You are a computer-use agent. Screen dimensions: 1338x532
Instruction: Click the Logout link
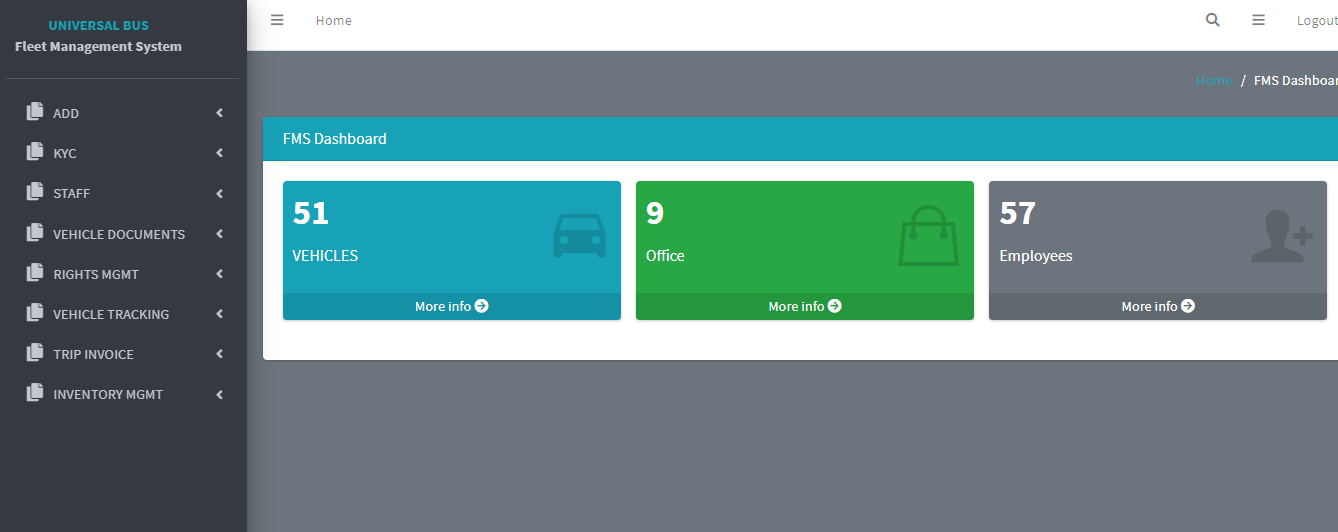coord(1317,20)
